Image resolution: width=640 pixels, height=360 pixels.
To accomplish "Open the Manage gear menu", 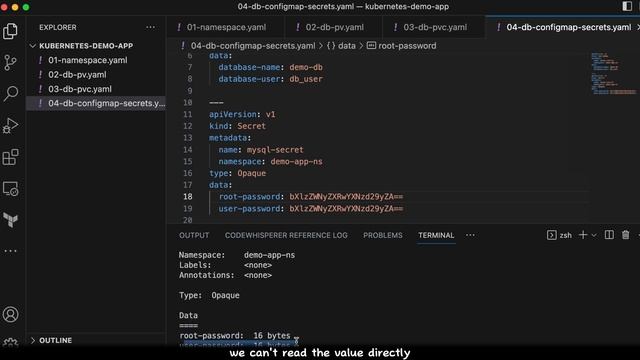I will point(11,342).
